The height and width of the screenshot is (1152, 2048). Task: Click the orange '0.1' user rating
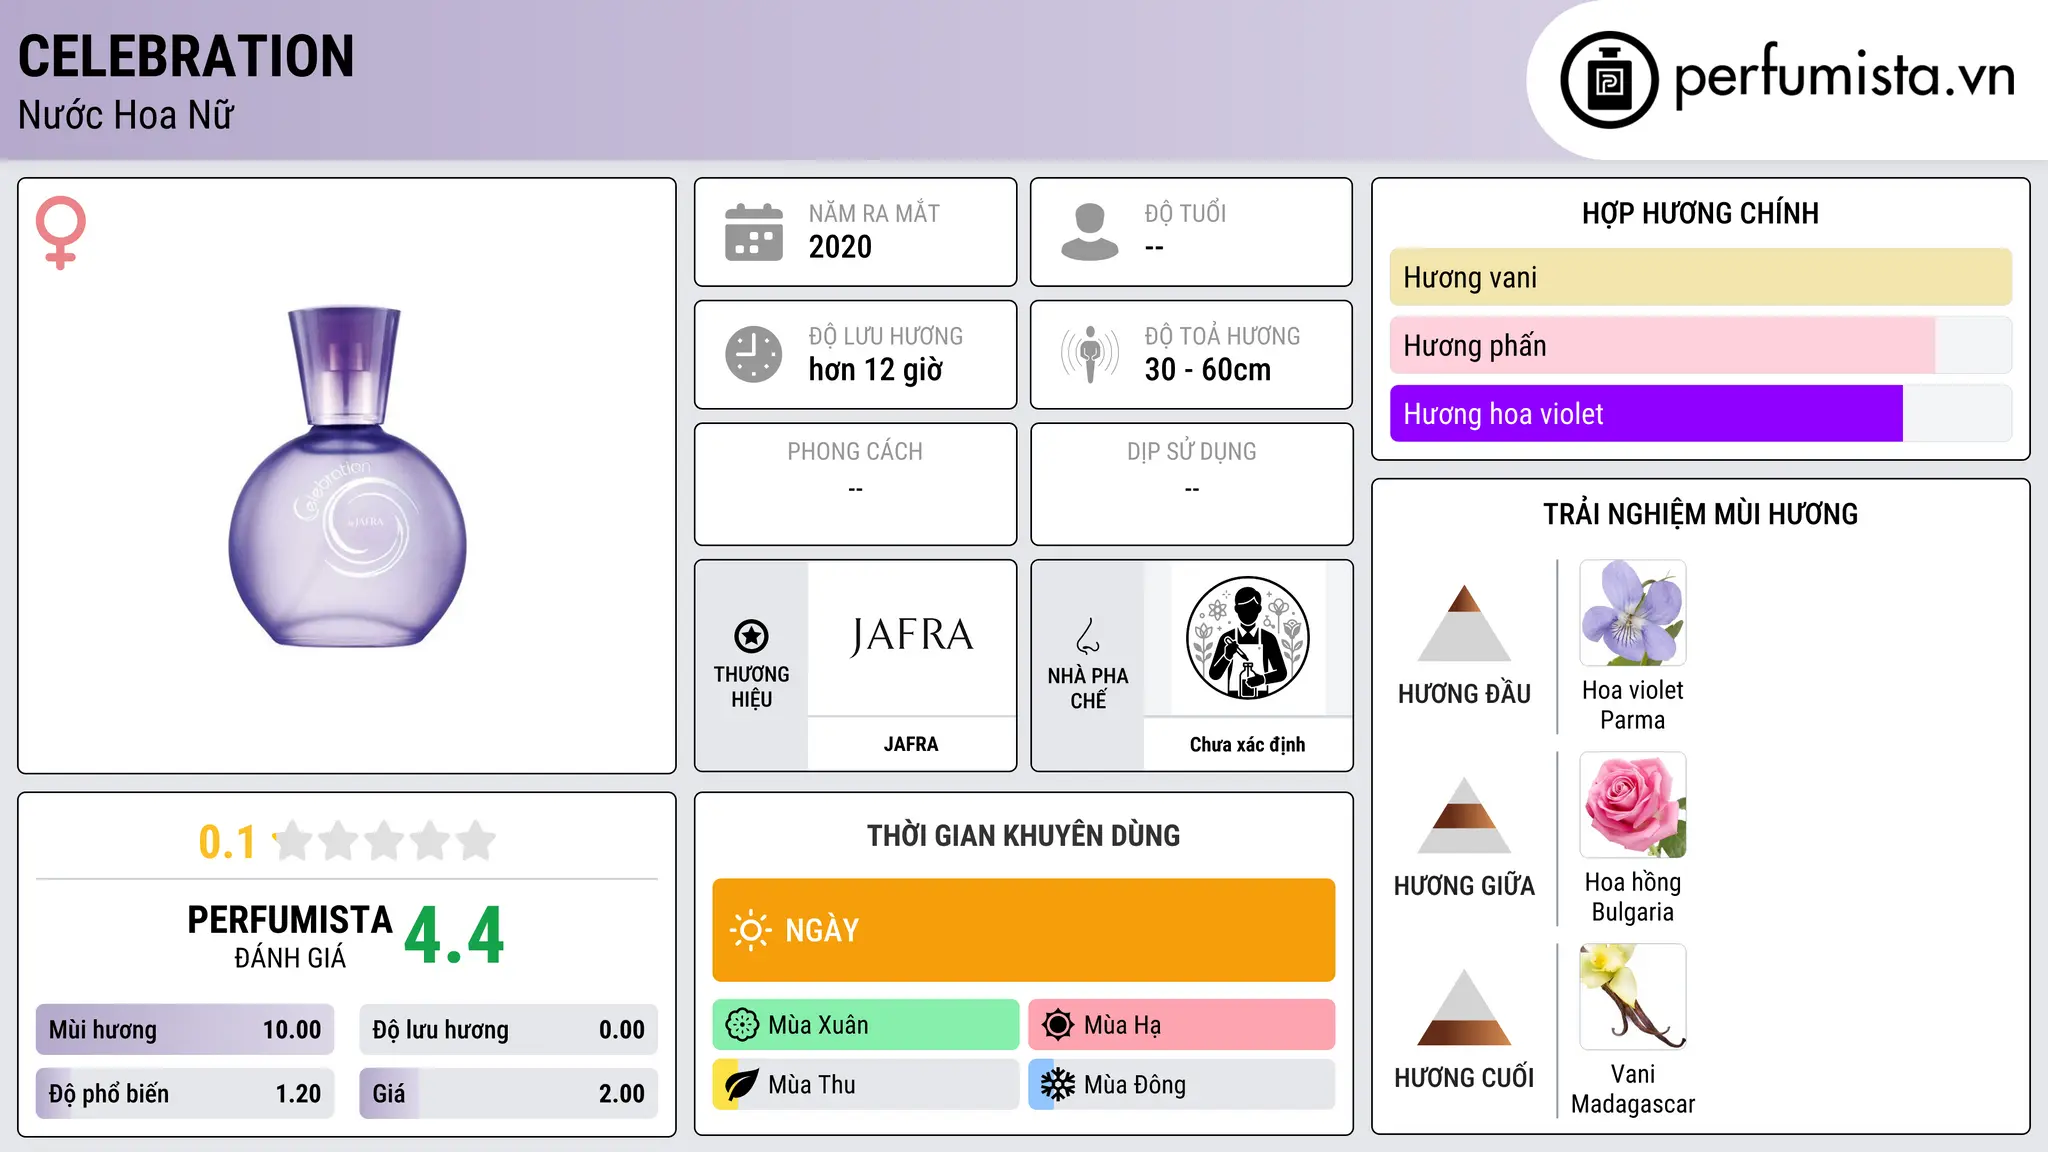227,842
